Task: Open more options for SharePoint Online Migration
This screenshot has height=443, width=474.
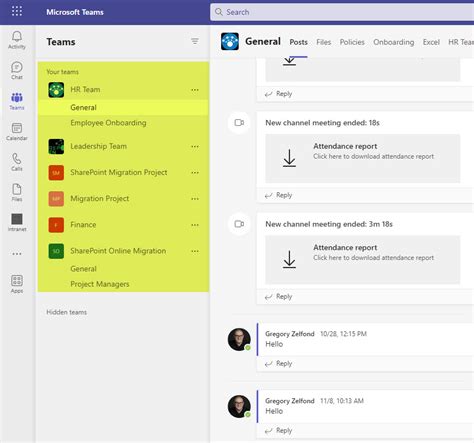Action: click(195, 251)
